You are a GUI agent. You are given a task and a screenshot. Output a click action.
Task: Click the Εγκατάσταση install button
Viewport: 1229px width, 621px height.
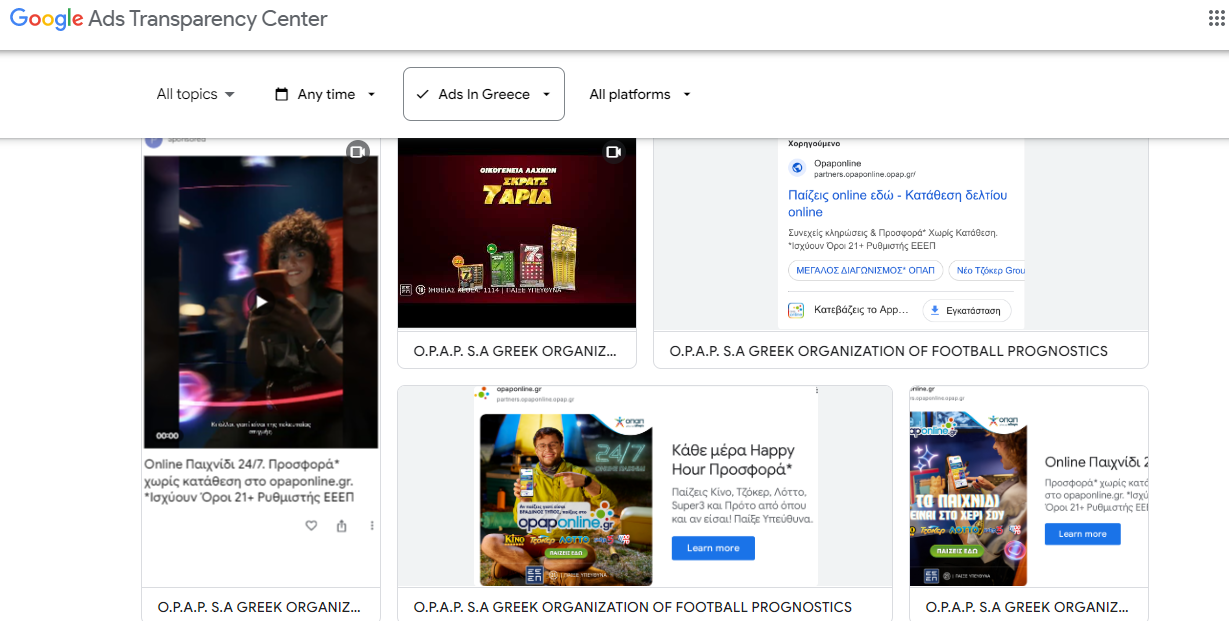(966, 311)
